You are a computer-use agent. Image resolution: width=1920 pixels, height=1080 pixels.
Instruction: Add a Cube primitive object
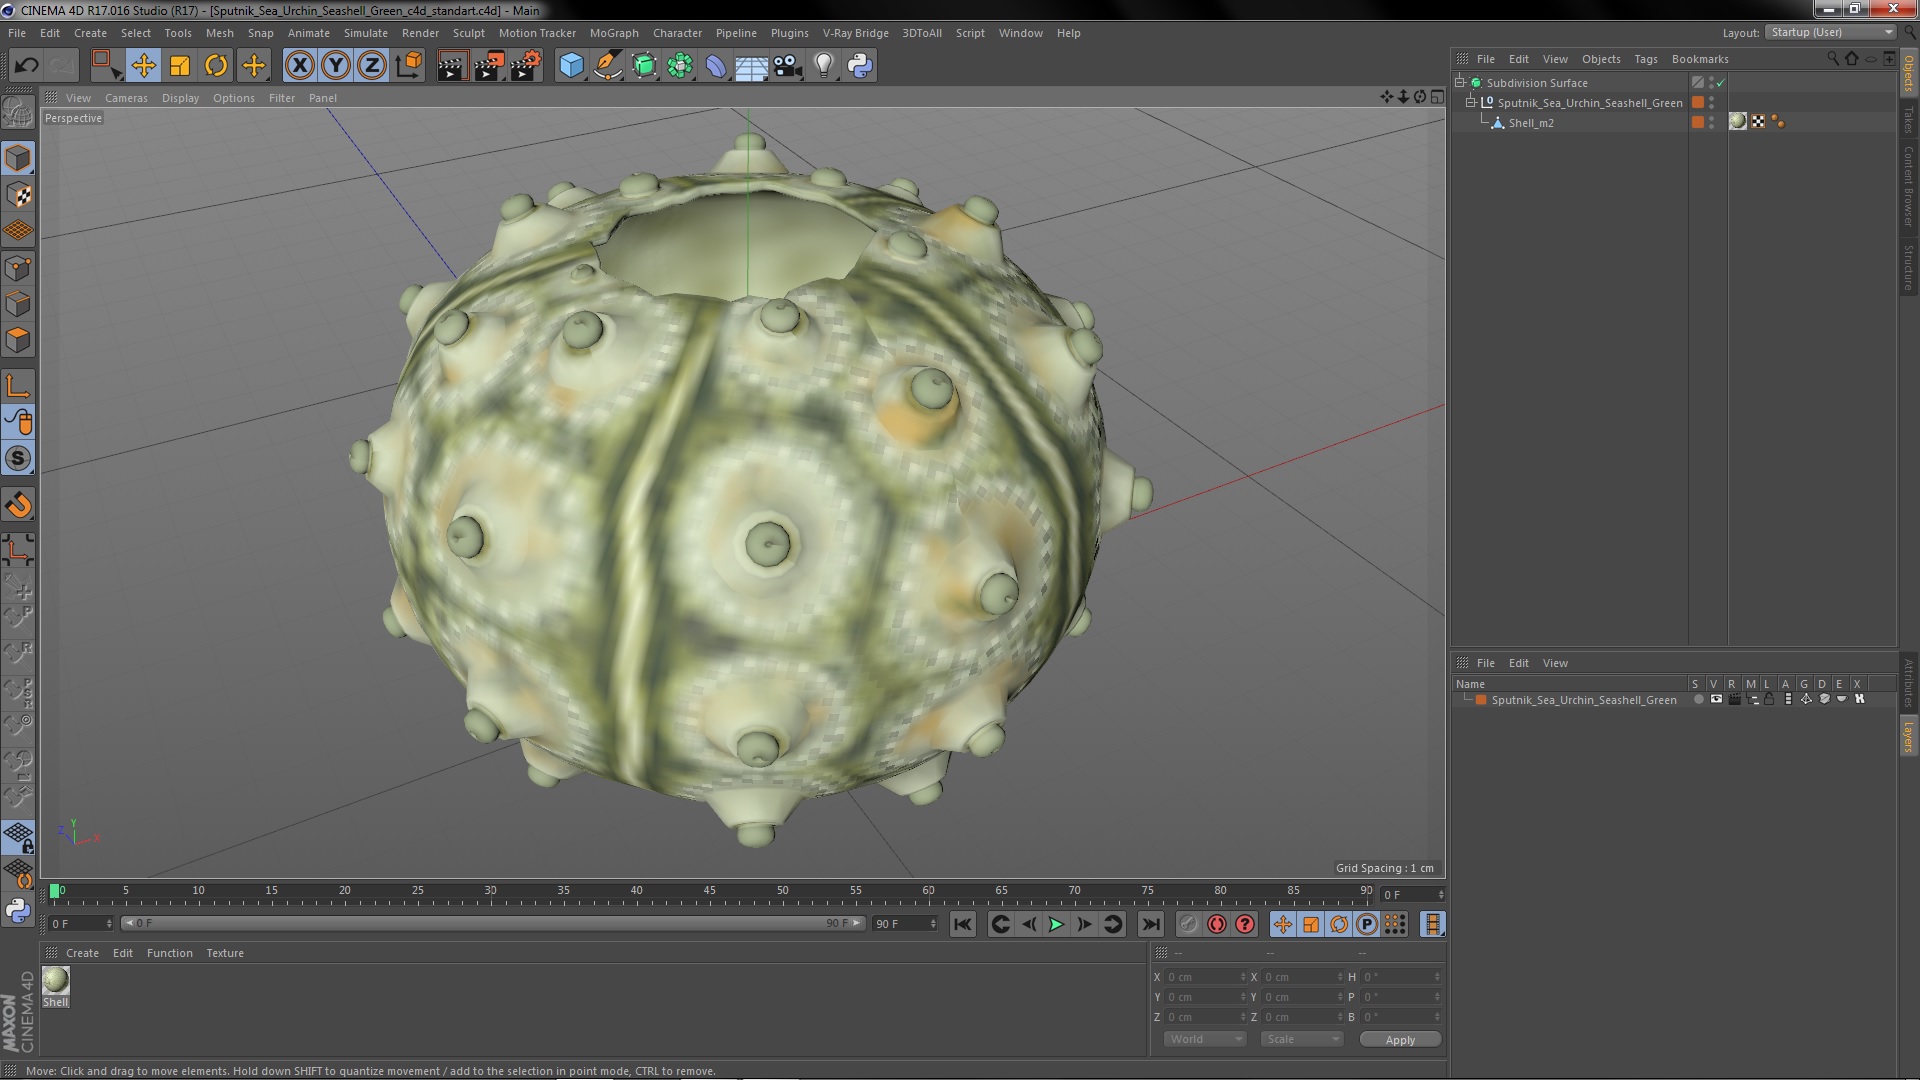coord(571,66)
